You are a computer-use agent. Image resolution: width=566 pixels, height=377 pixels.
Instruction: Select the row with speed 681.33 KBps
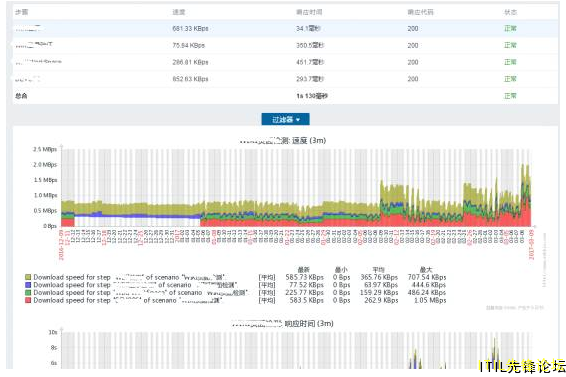point(285,29)
